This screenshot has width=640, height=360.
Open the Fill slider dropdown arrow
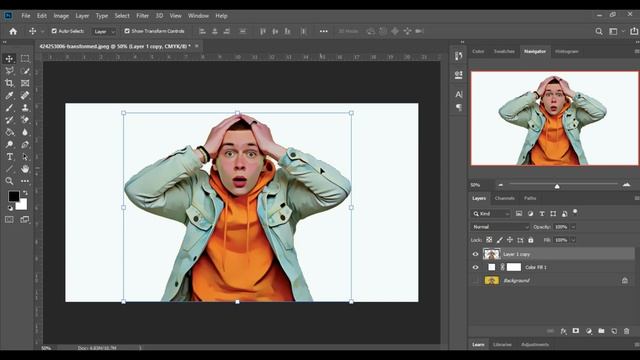click(573, 240)
